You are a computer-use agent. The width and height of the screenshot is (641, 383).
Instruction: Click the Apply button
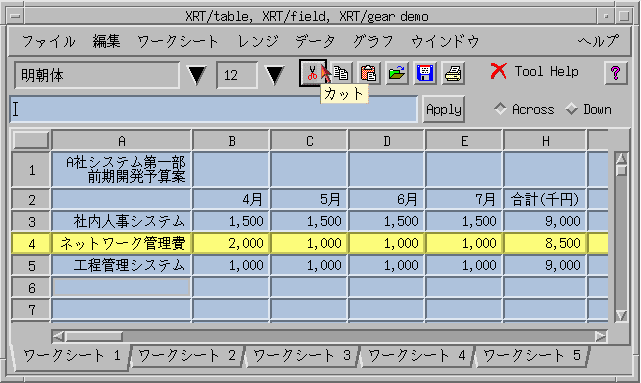click(x=444, y=109)
